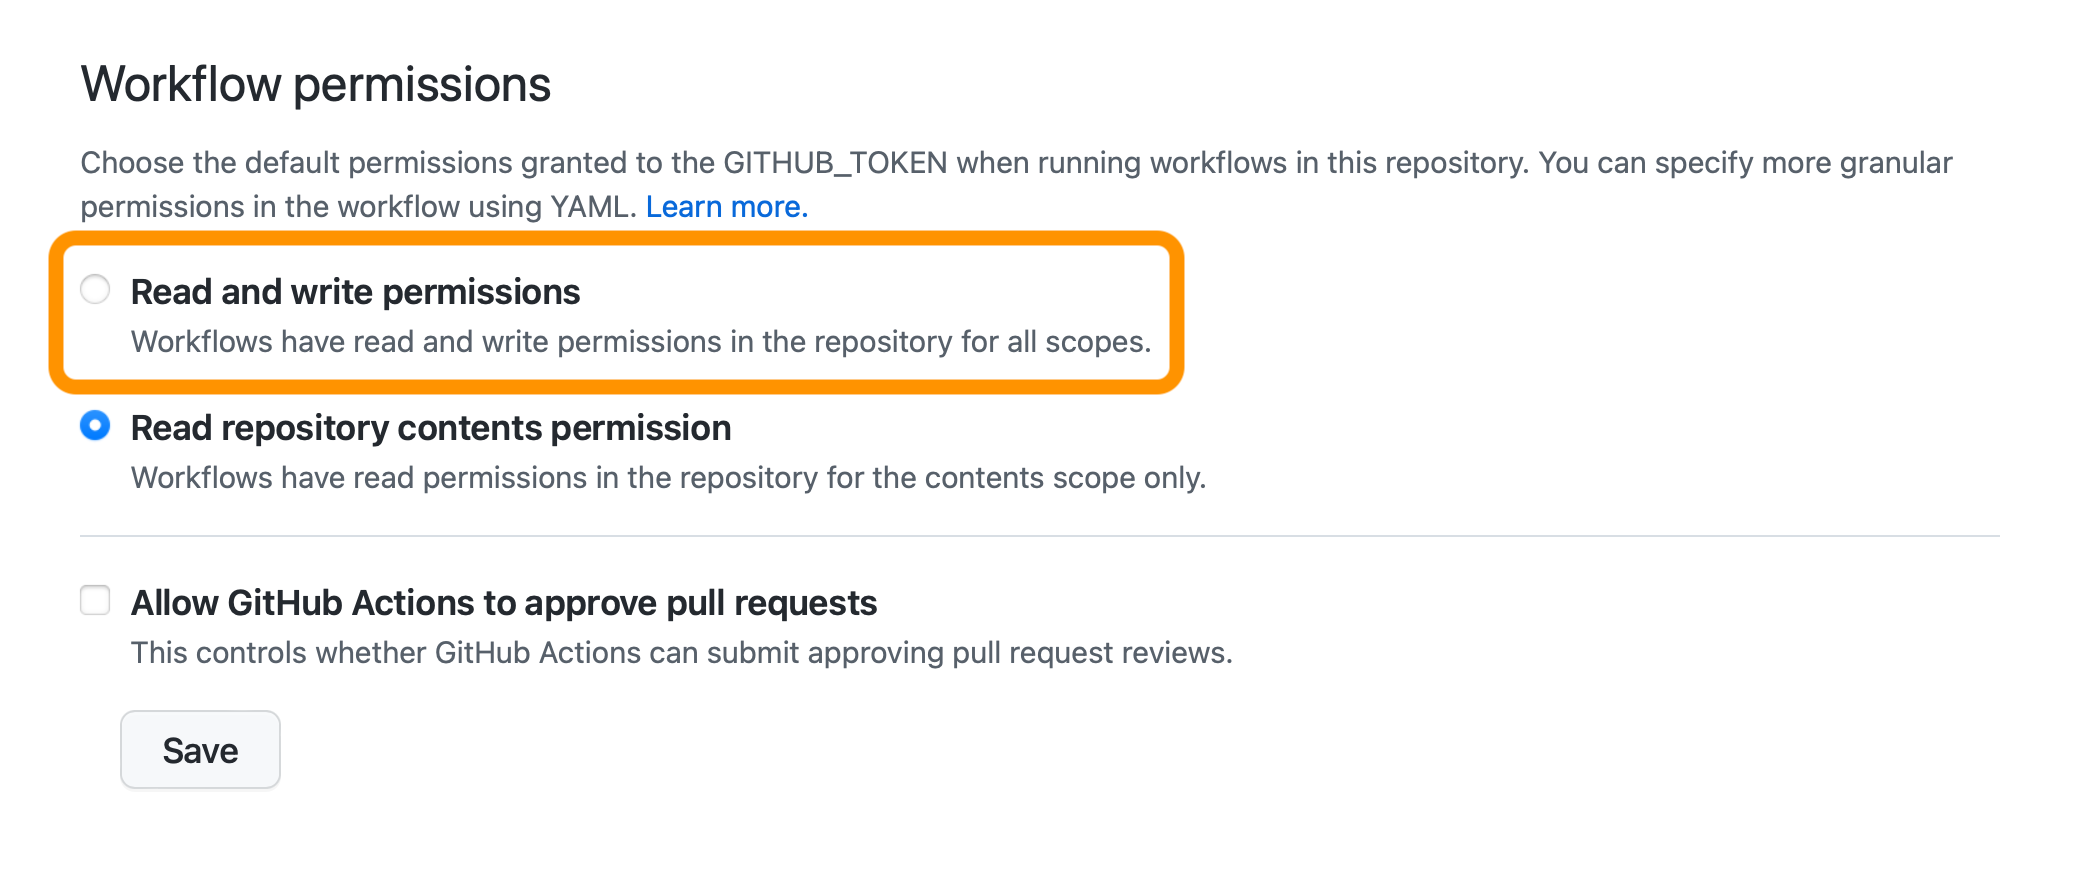
Task: Click the Workflow permissions heading
Action: (316, 84)
